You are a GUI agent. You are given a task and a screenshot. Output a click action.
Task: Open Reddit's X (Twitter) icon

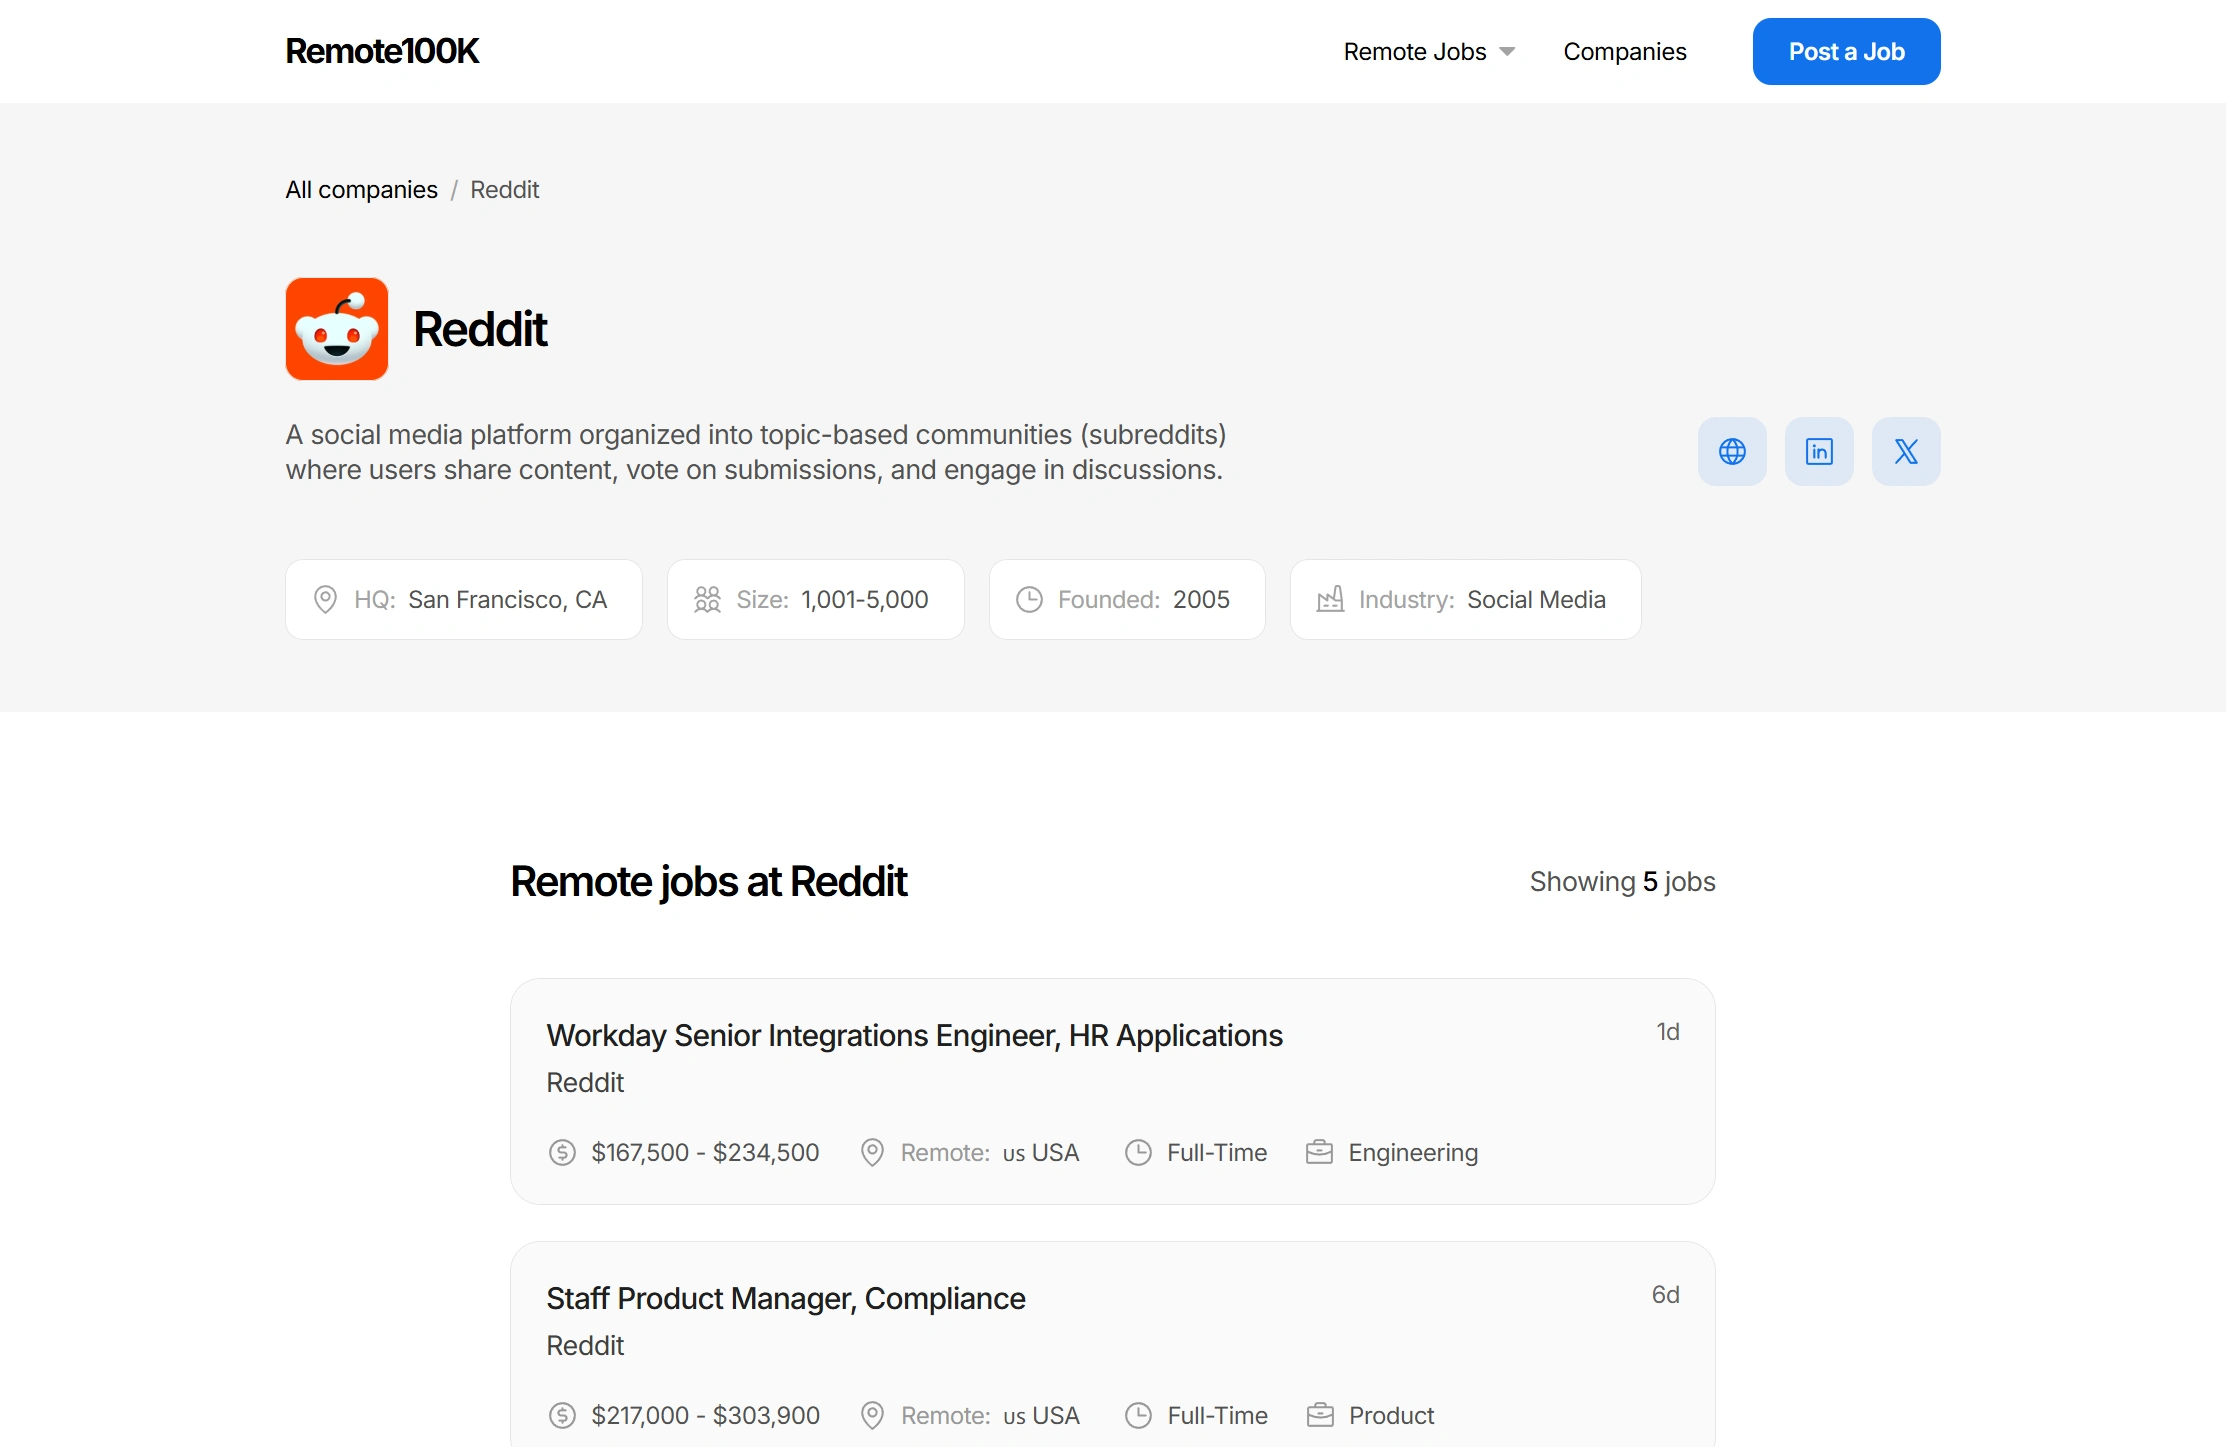(x=1906, y=452)
